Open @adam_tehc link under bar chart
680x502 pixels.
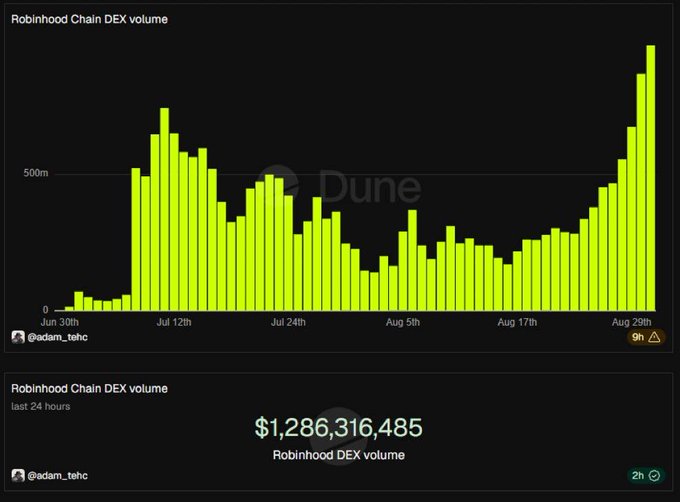tap(58, 337)
